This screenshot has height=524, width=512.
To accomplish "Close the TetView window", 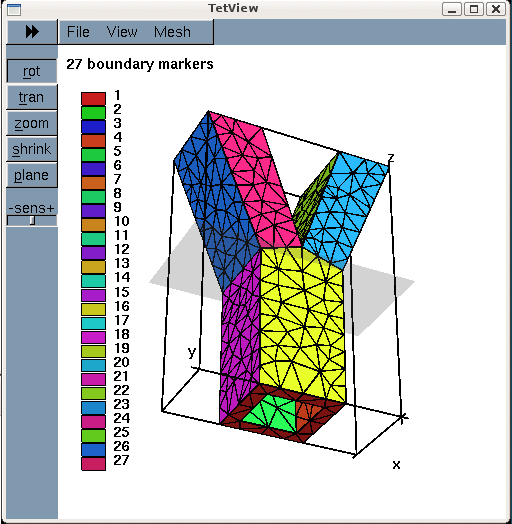I will (x=496, y=9).
